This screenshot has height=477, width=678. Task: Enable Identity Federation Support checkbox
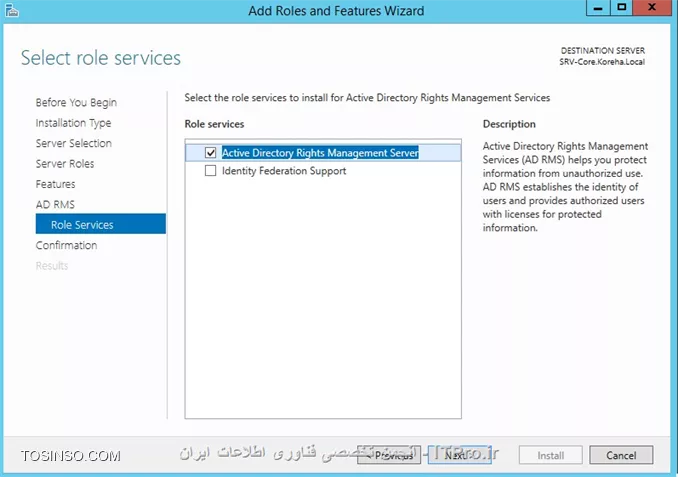tap(211, 171)
